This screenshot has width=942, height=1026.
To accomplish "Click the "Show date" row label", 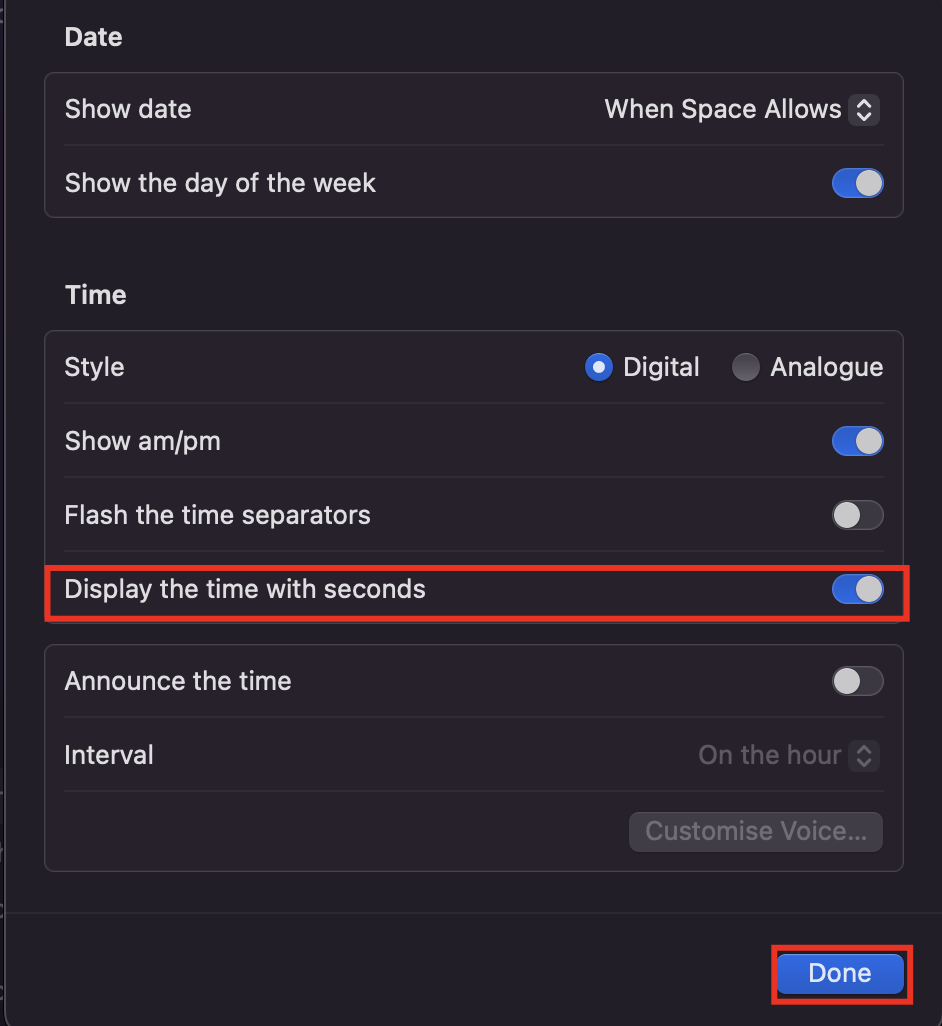I will click(127, 110).
